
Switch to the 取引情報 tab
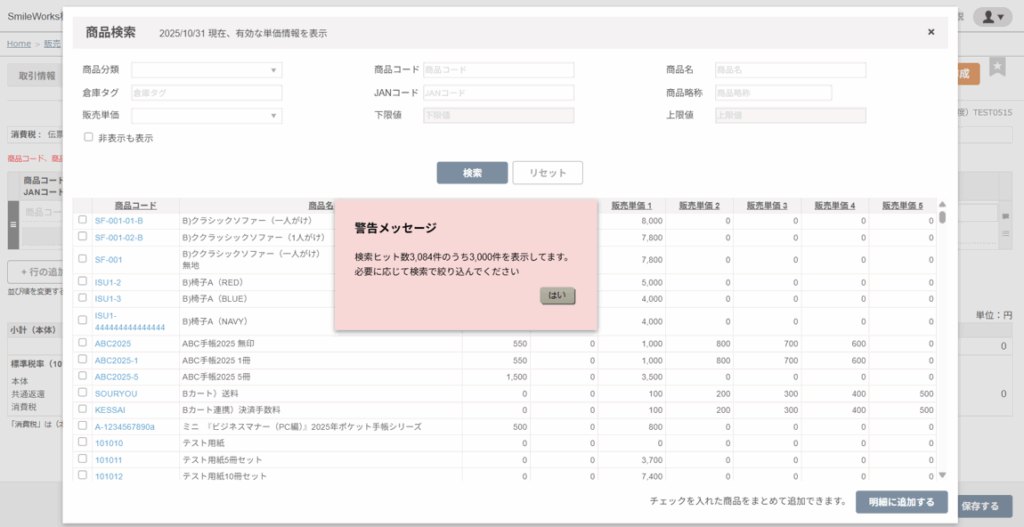click(x=38, y=76)
